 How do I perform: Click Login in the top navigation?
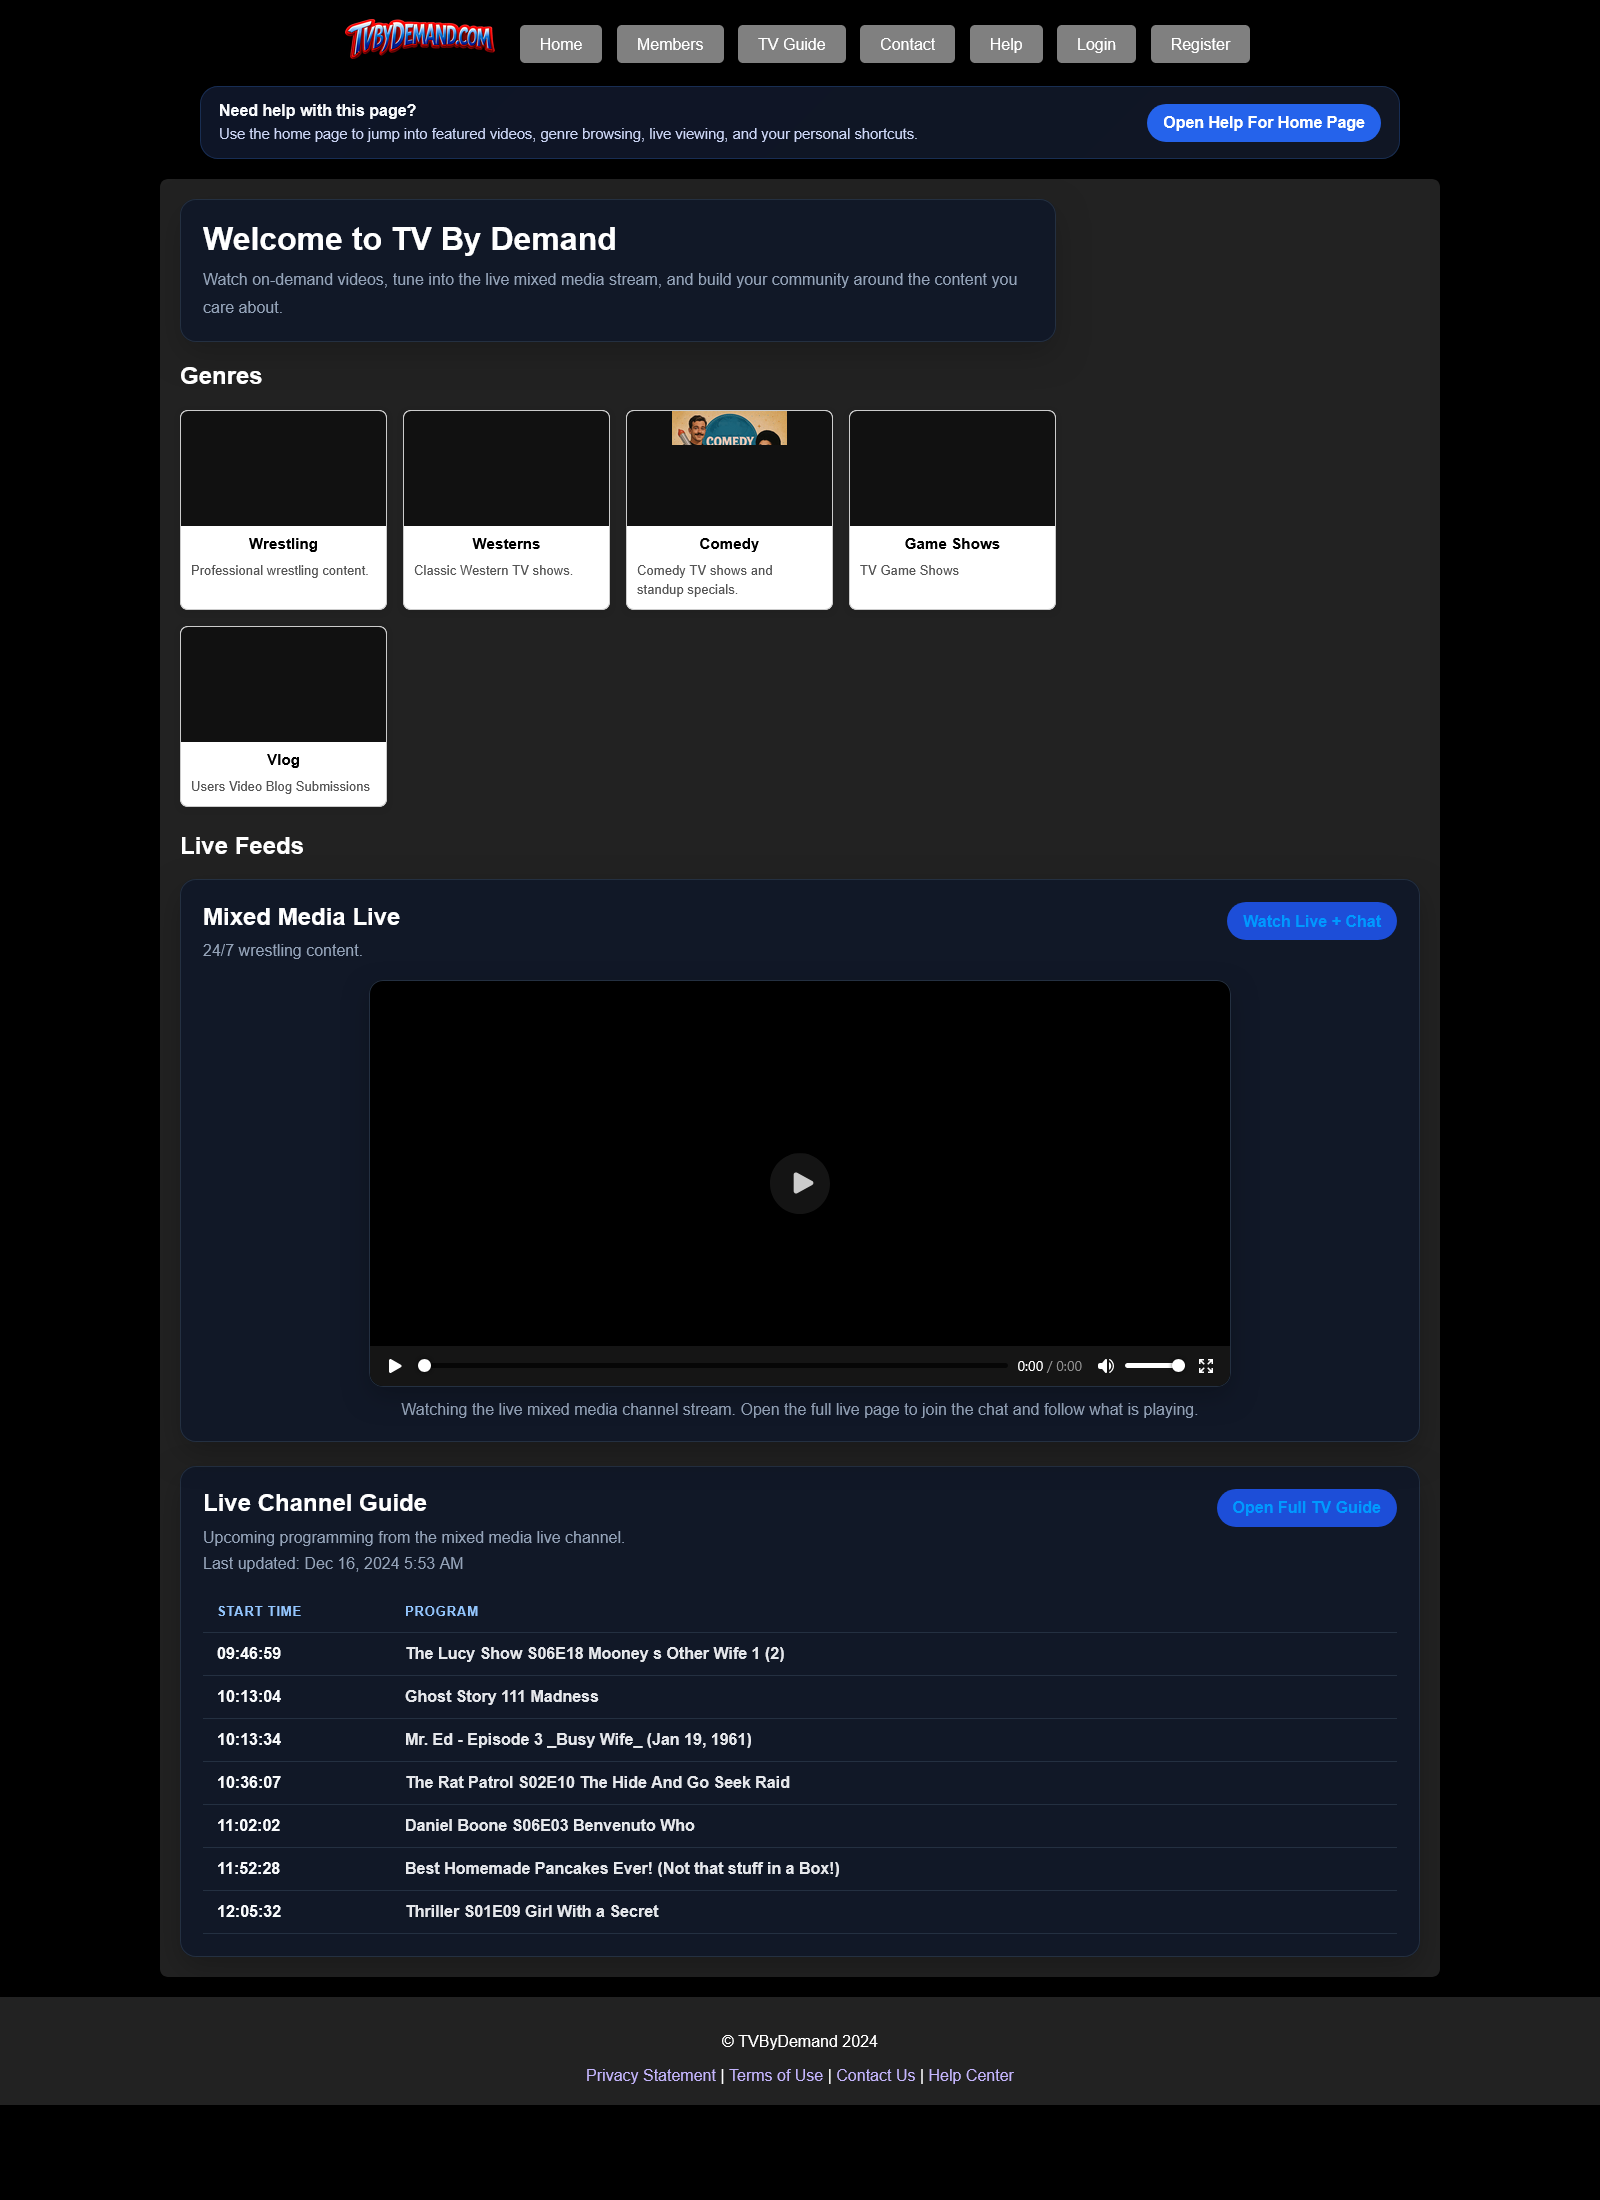click(1096, 43)
